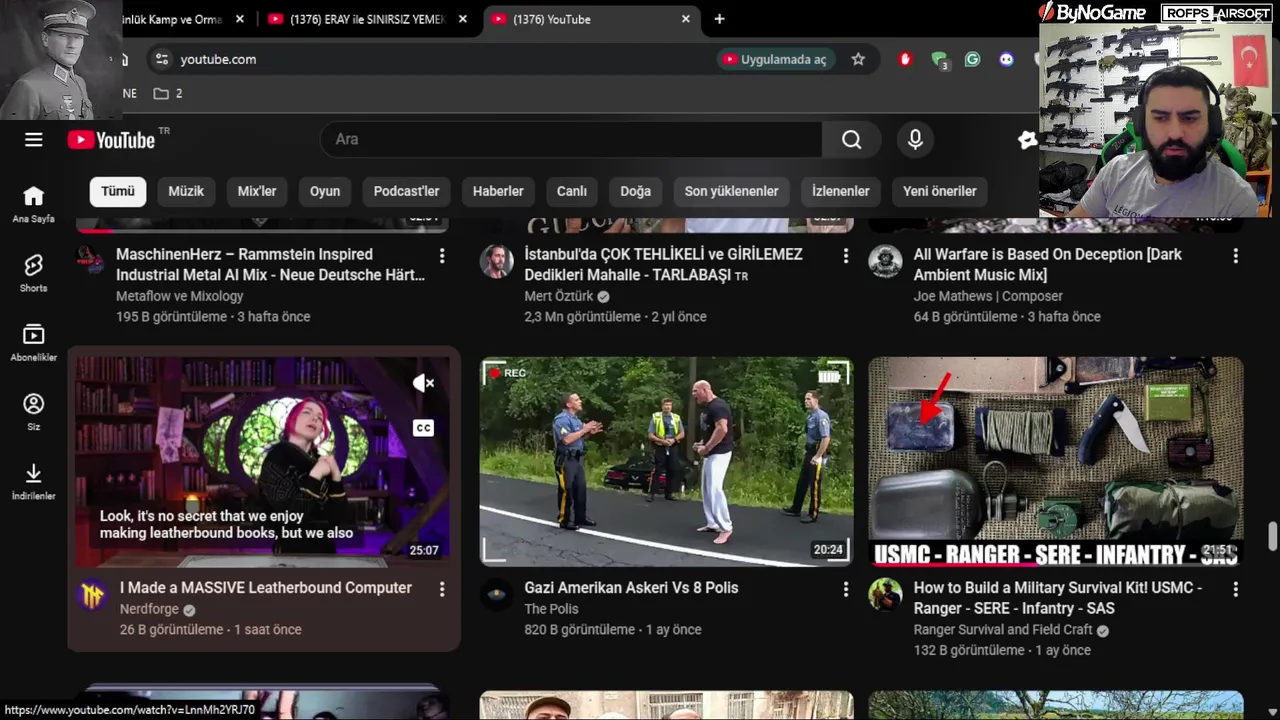Unmute the Leatherbound Computer video preview

click(x=424, y=383)
